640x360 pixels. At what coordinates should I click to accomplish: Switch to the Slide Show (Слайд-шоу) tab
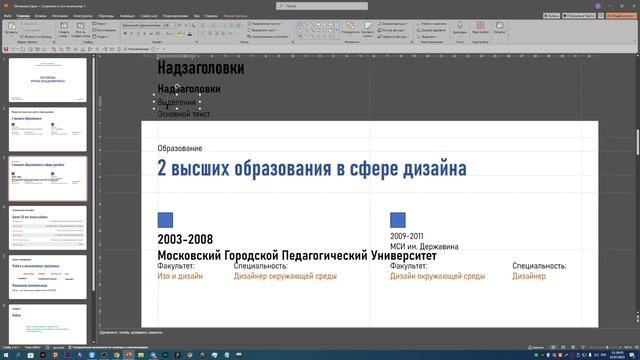click(149, 16)
